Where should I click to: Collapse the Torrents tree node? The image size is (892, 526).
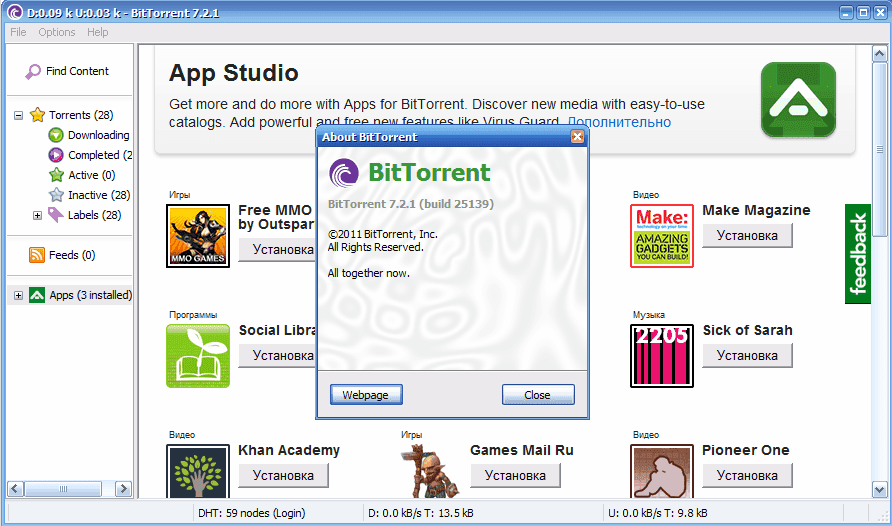pyautogui.click(x=18, y=115)
